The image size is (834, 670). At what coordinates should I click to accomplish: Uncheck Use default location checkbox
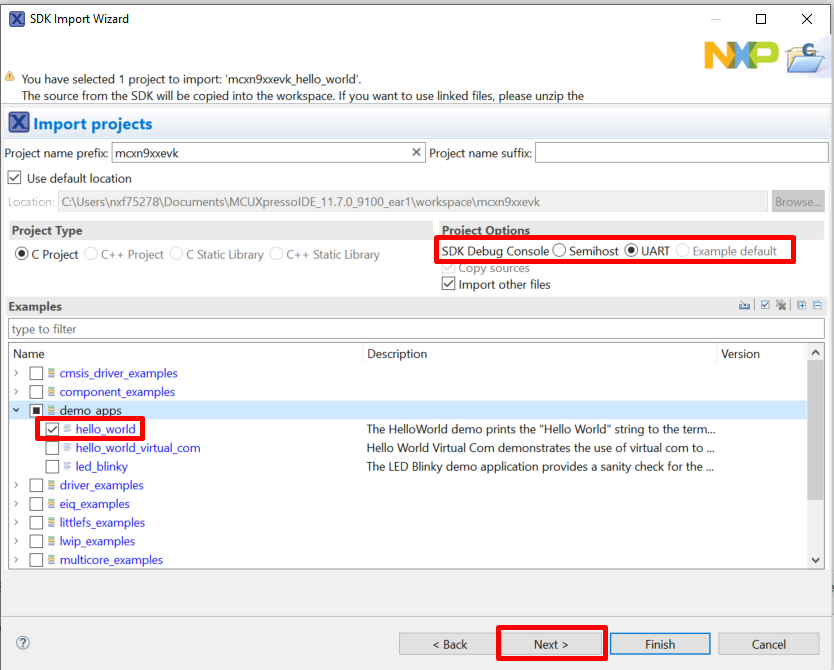pos(14,178)
